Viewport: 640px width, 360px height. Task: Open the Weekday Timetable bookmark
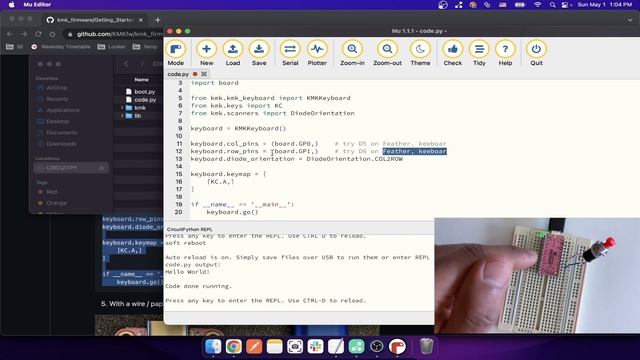click(61, 47)
